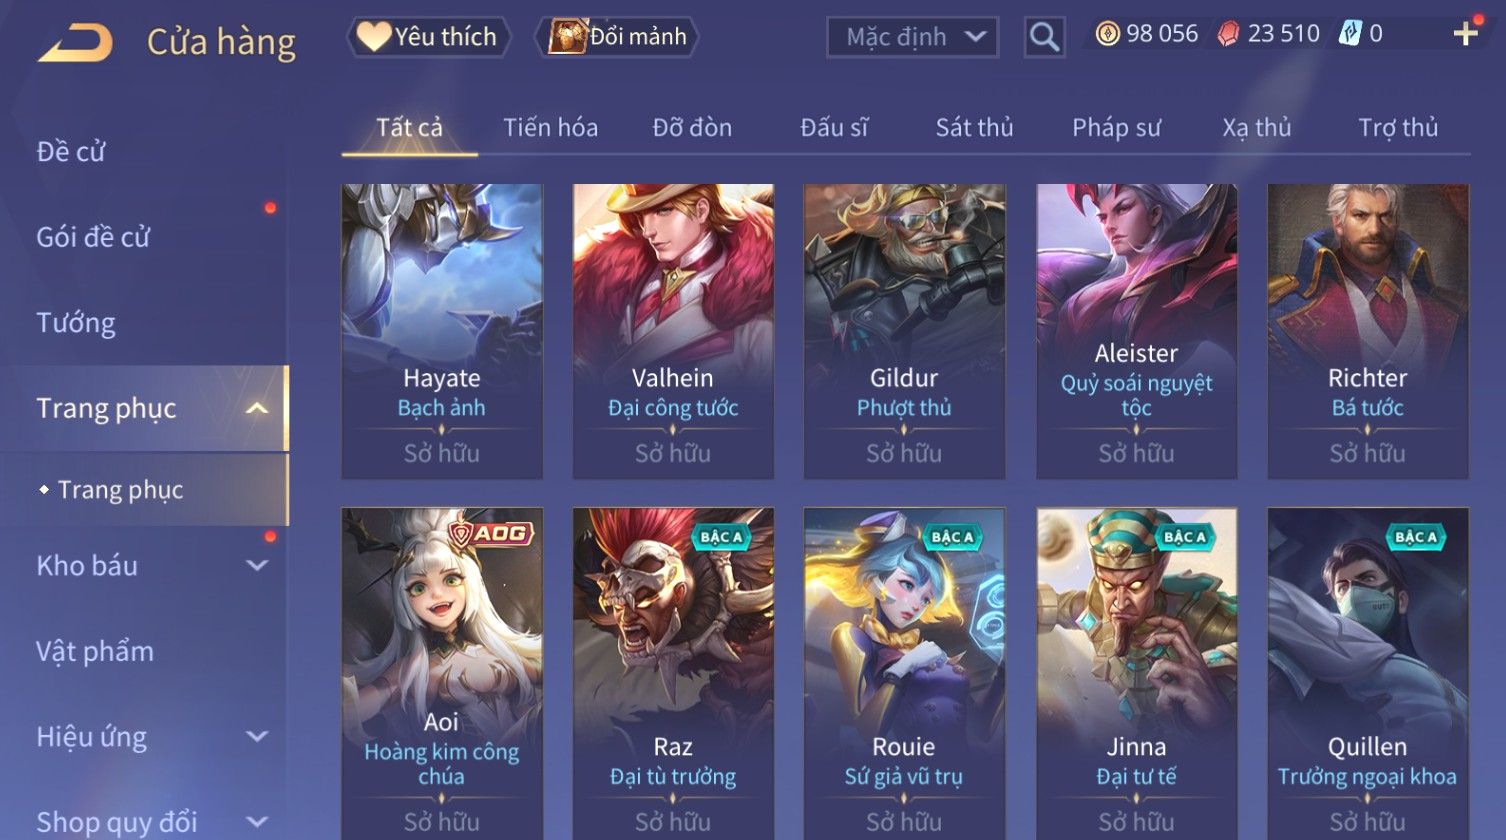Image resolution: width=1506 pixels, height=840 pixels.
Task: Click the gold coin balance icon
Action: coord(1107,34)
